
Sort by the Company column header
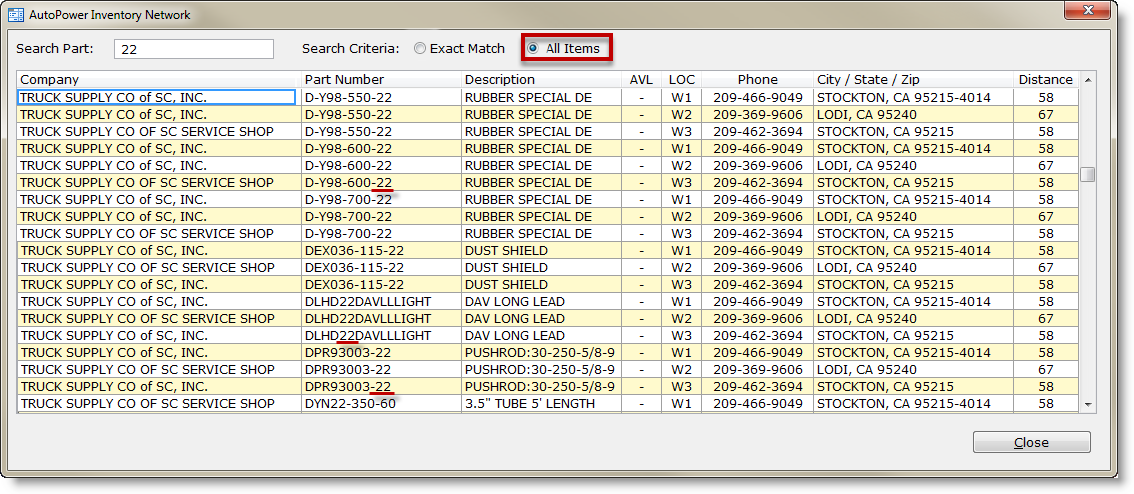click(158, 80)
